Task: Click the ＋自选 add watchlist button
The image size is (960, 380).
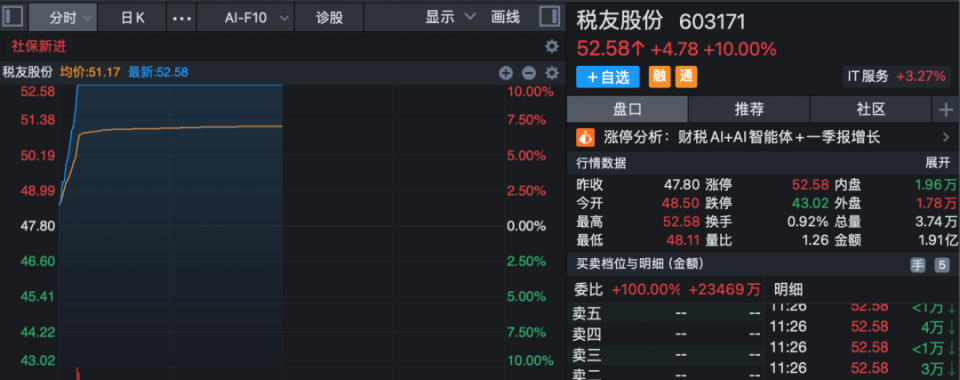Action: (608, 77)
